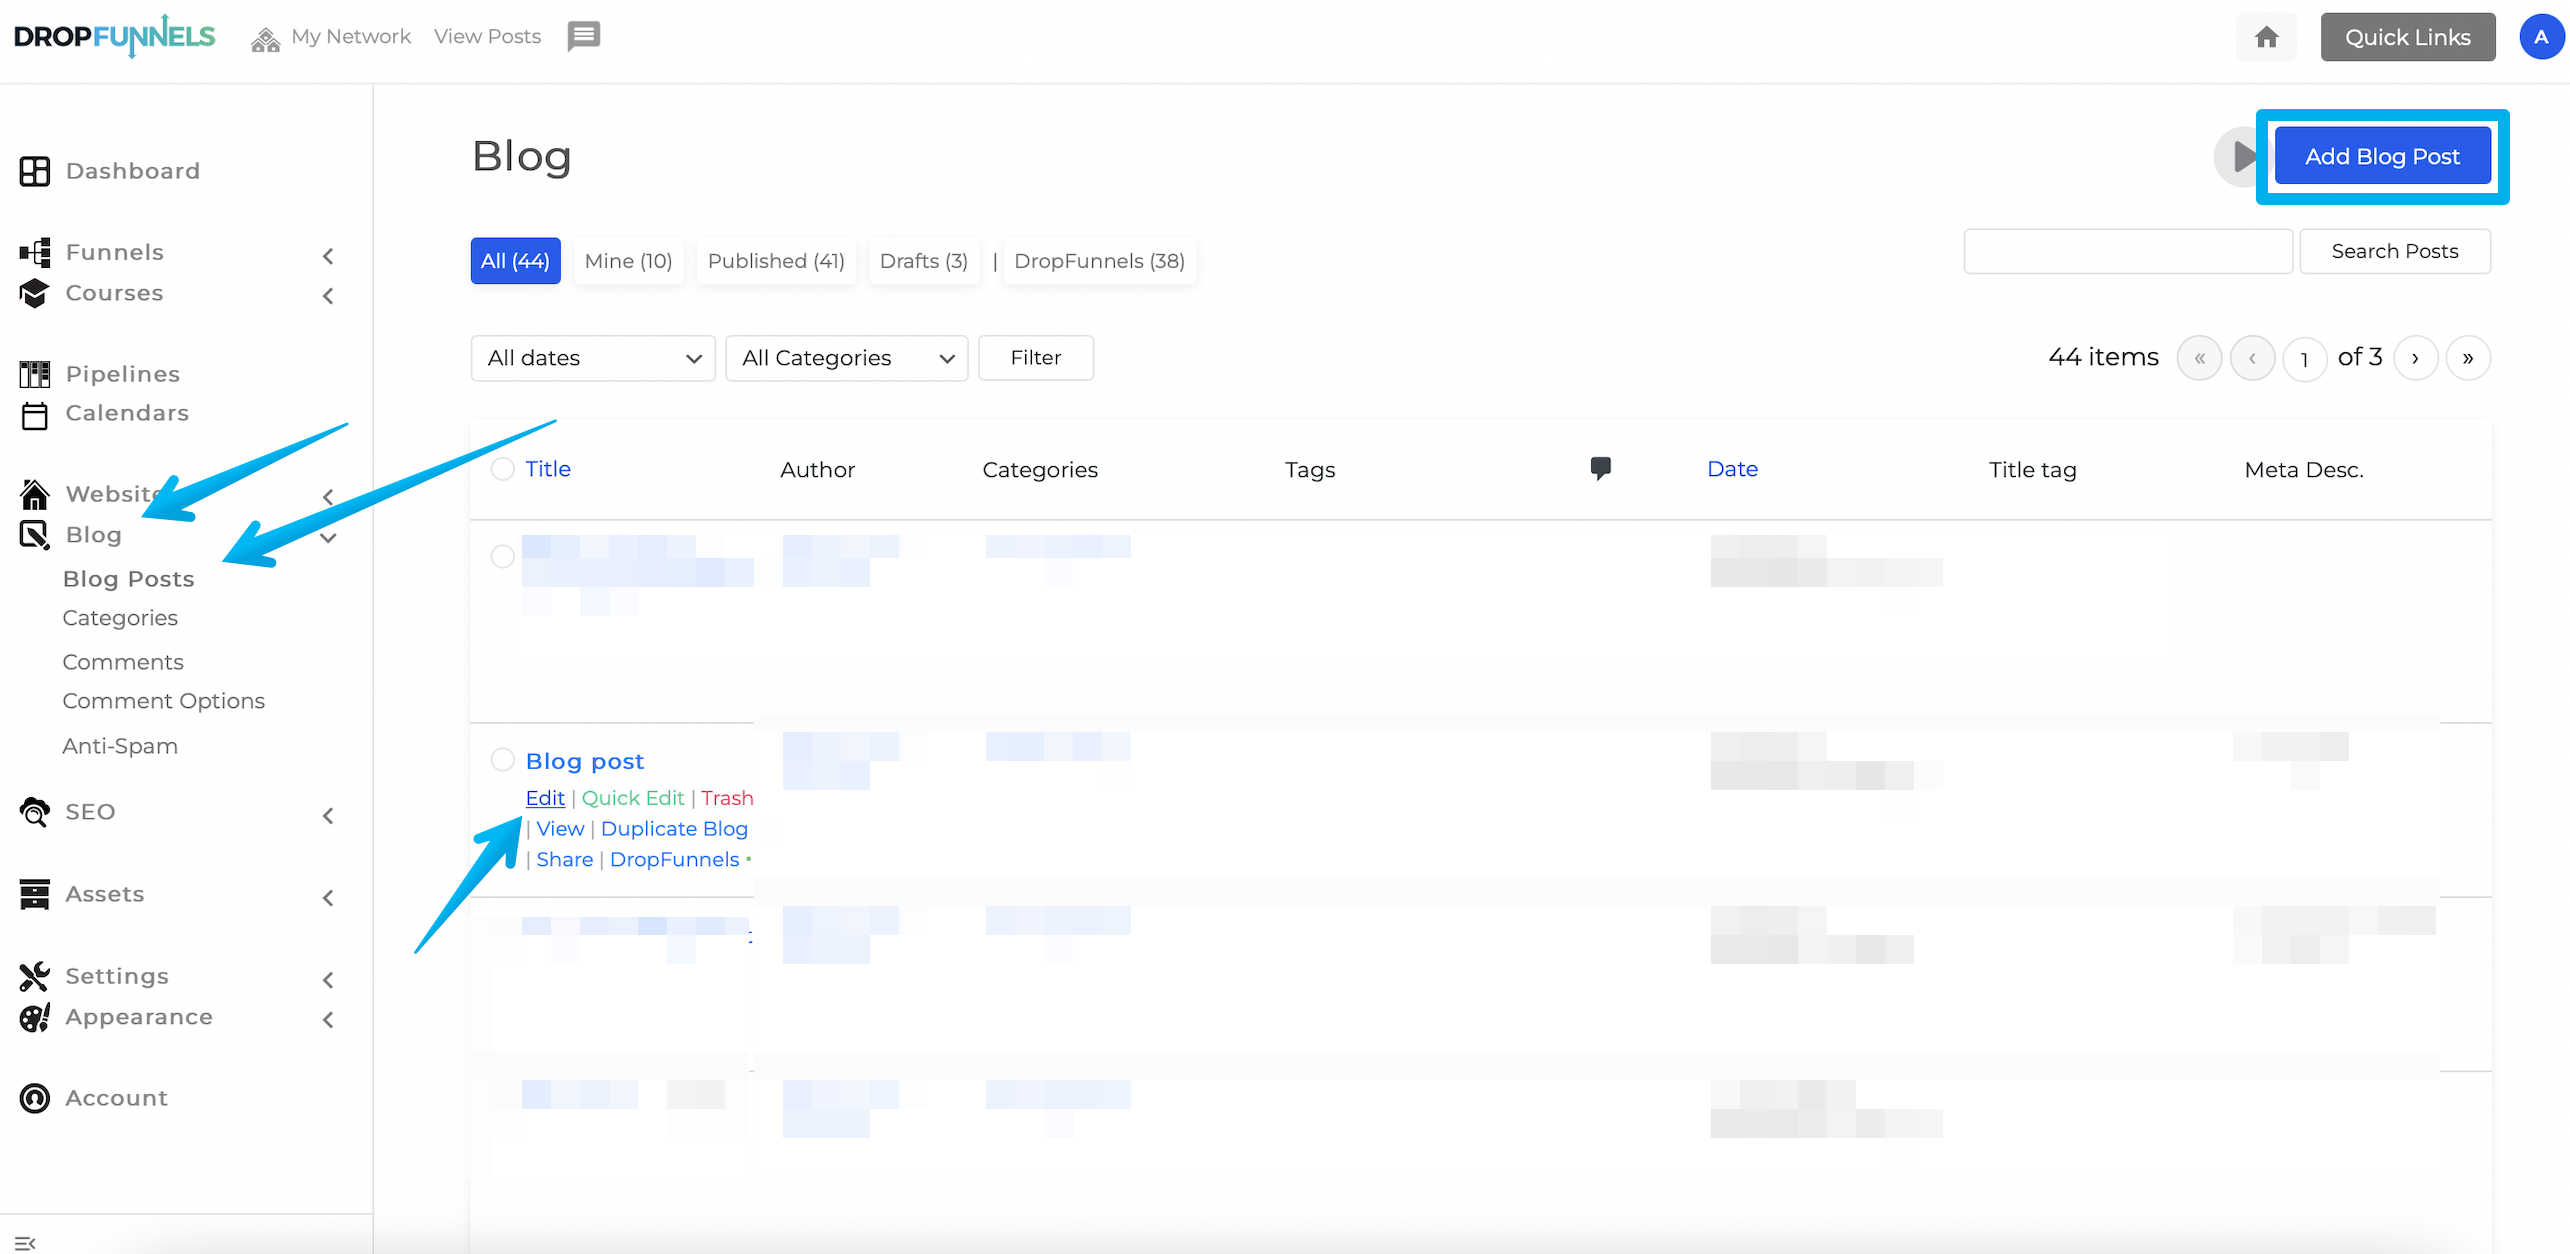The image size is (2570, 1254).
Task: Click Trash link under Blog post
Action: [x=727, y=798]
